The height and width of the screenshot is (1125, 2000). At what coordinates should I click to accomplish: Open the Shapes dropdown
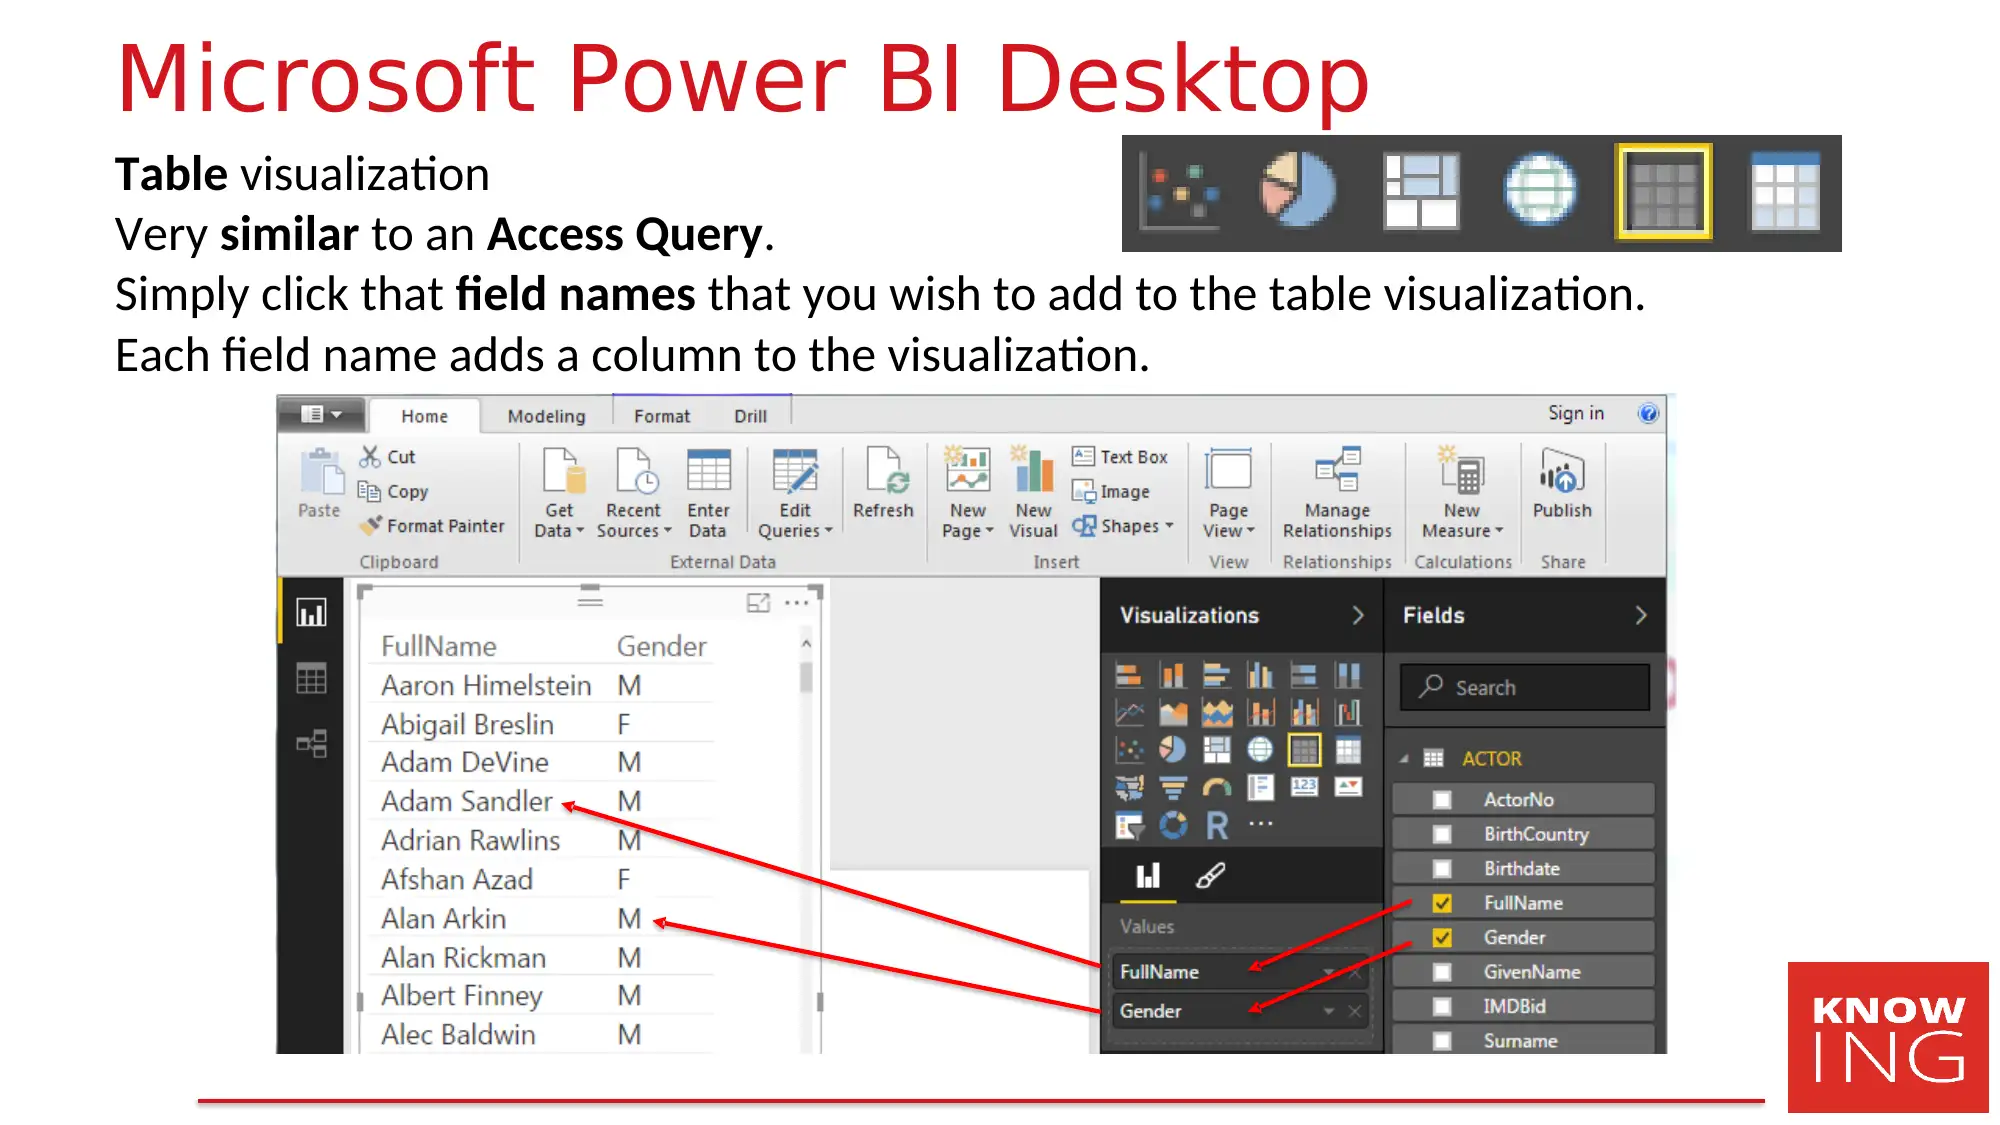1123,526
